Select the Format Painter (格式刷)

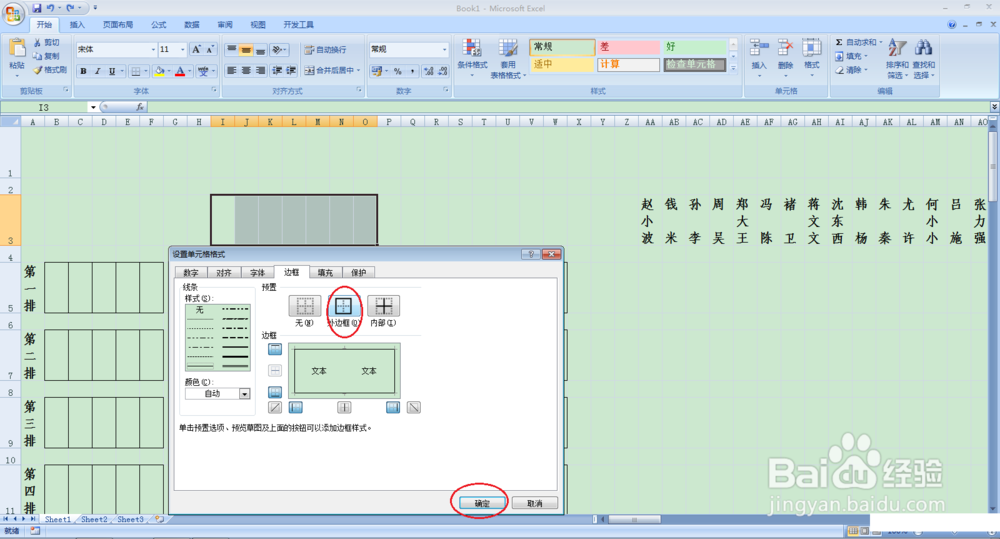pyautogui.click(x=50, y=70)
